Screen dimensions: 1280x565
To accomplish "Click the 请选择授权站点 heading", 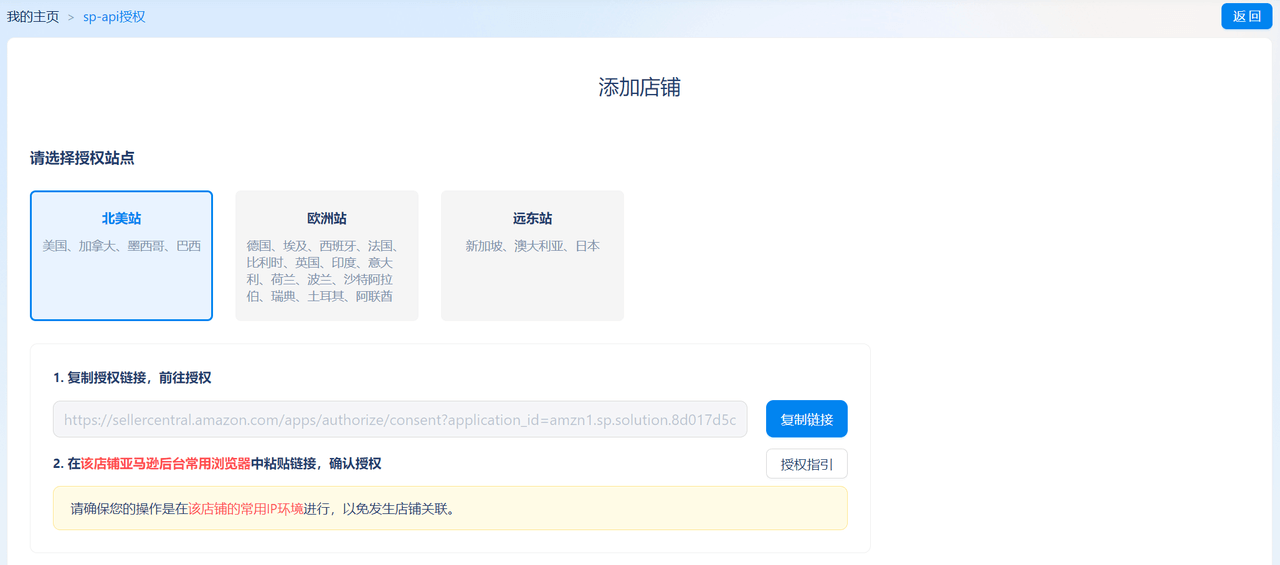I will click(x=82, y=158).
